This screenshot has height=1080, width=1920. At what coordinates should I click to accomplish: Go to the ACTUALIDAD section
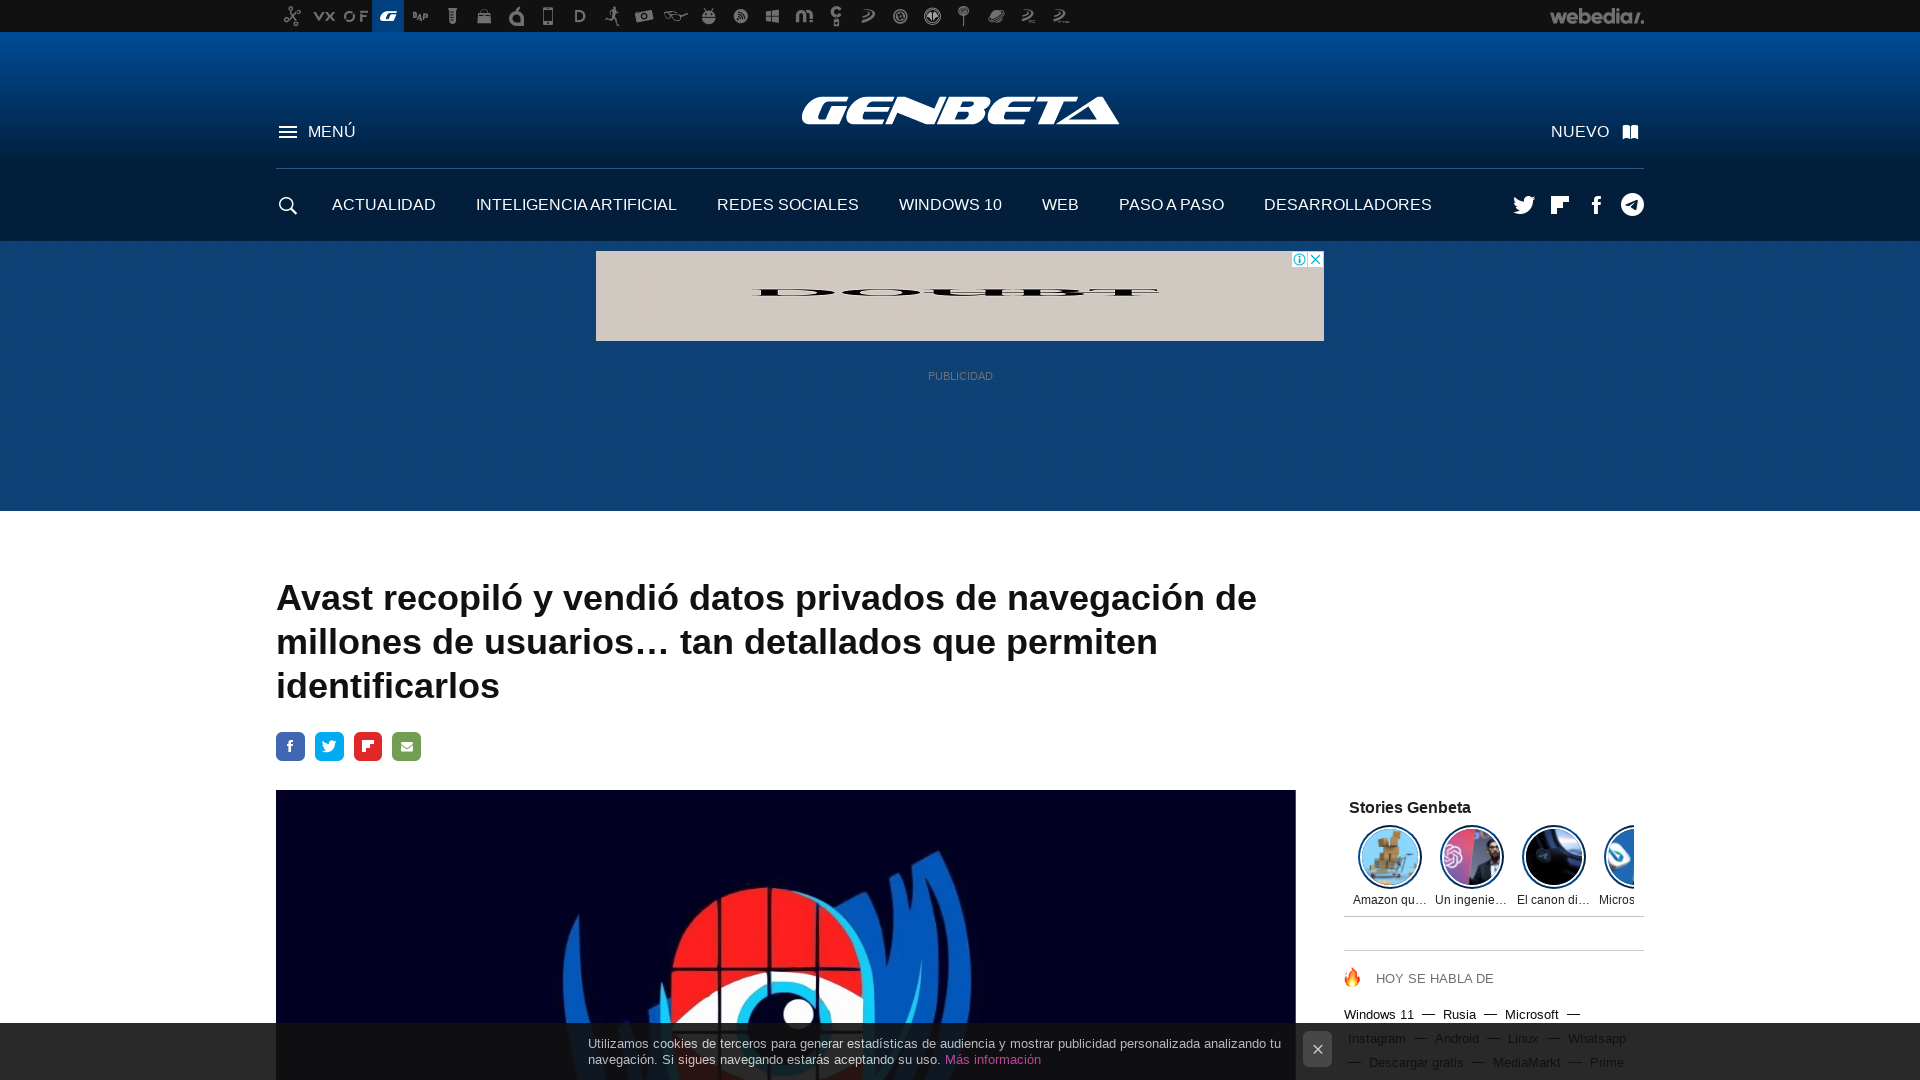(384, 205)
